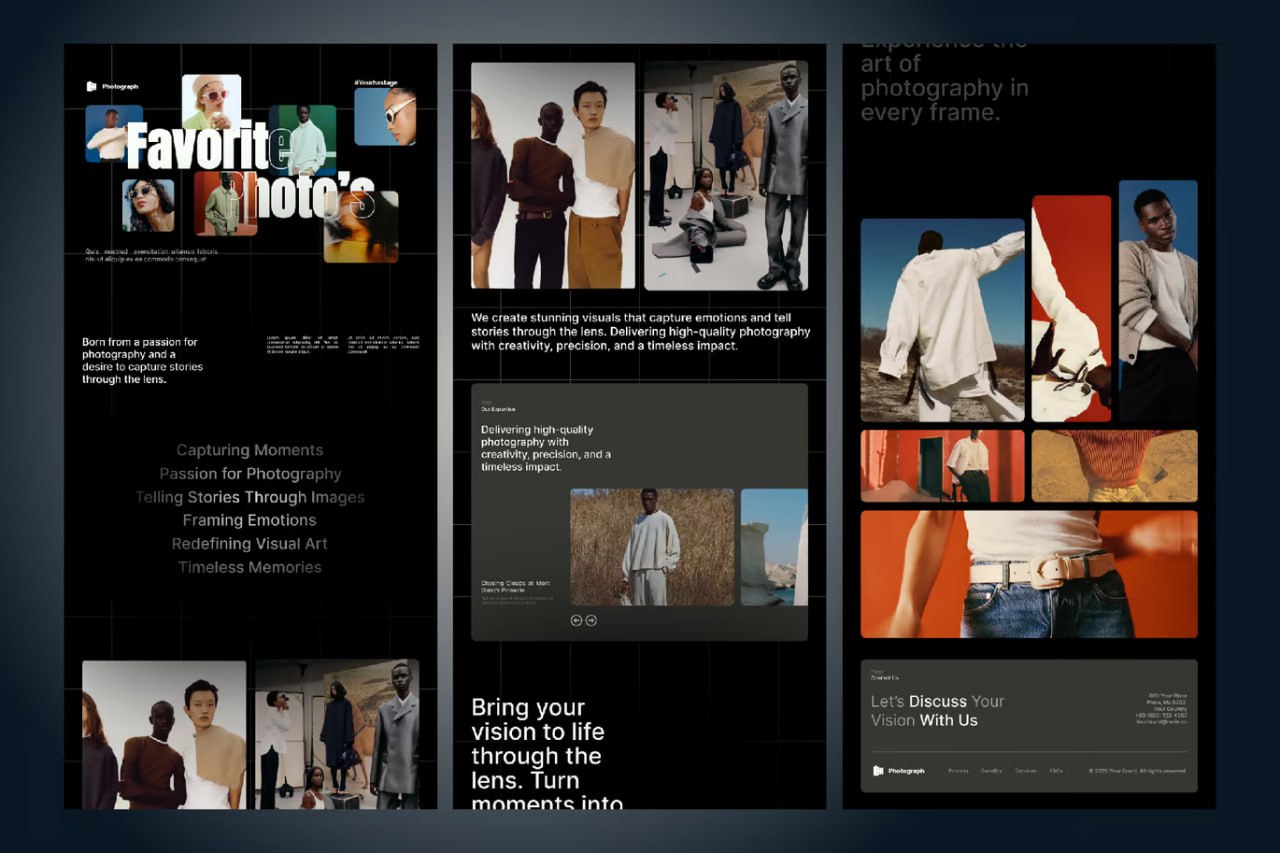Open the Services footer link

point(1025,771)
